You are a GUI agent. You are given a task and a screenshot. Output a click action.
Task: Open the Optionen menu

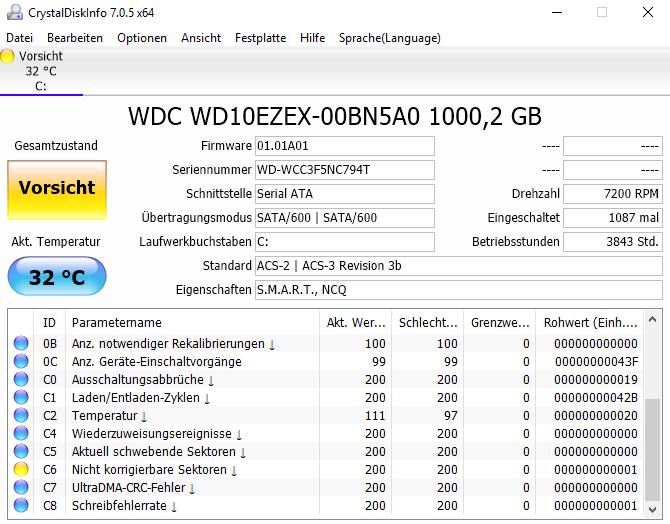click(142, 38)
